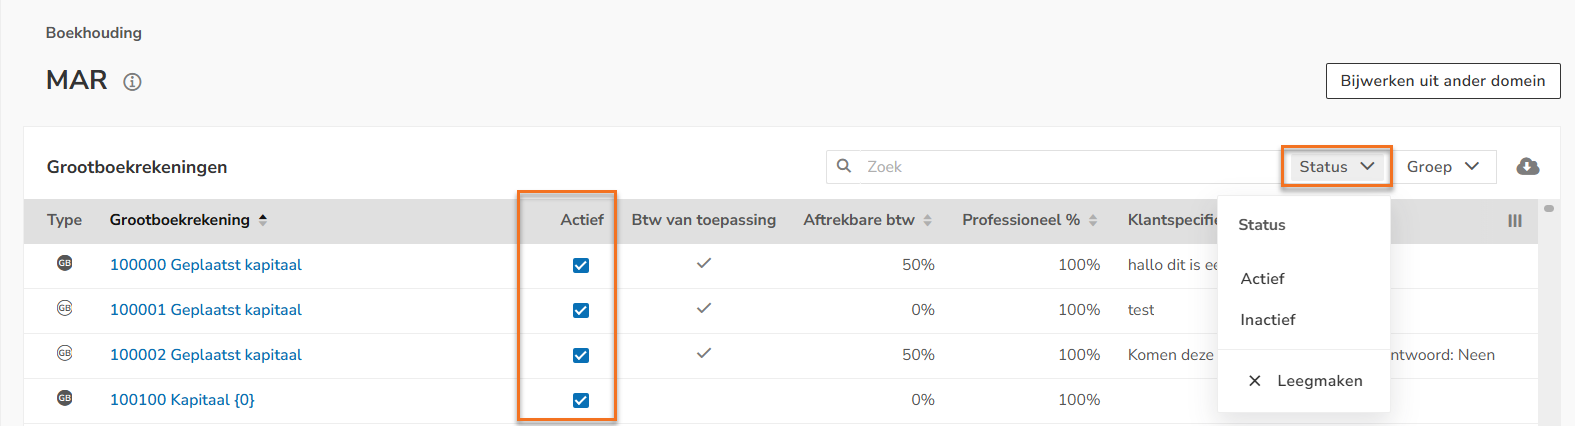Select Actief in Status menu
1575x426 pixels.
point(1262,279)
